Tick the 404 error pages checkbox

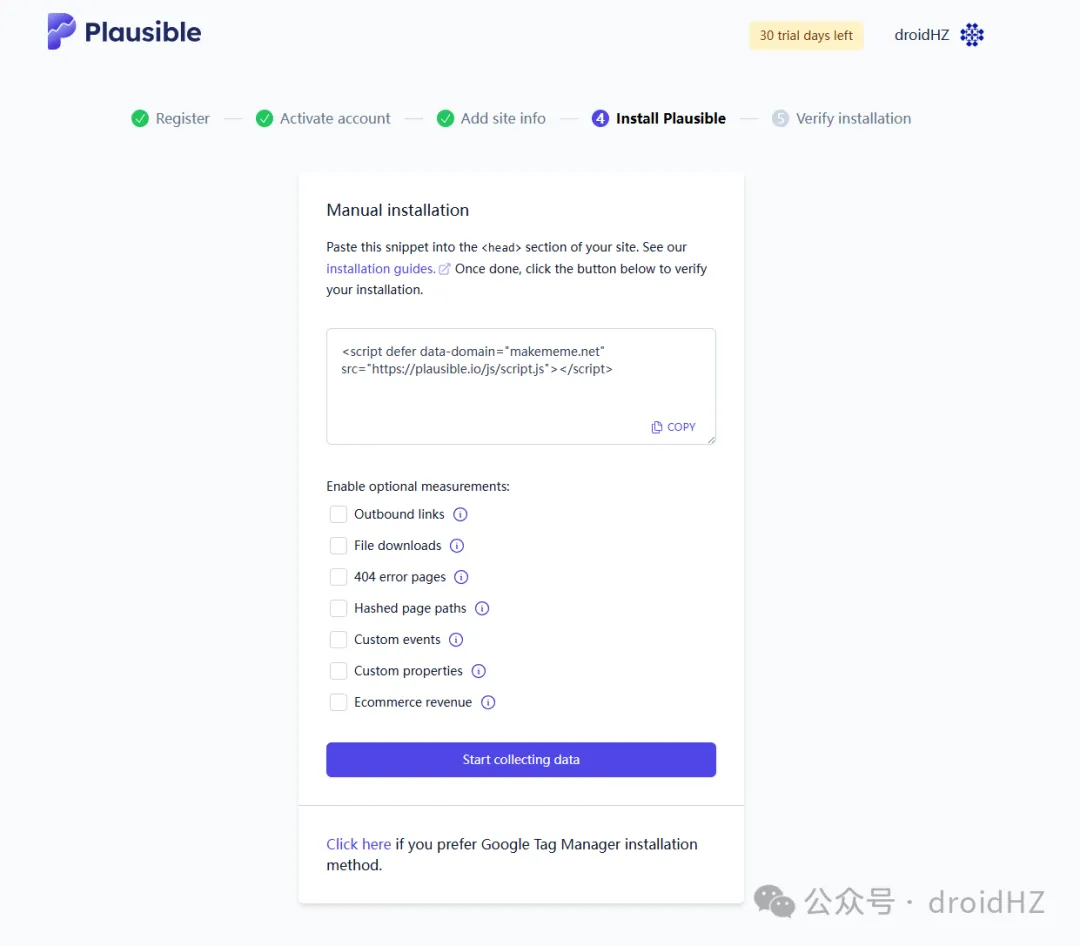[x=338, y=577]
